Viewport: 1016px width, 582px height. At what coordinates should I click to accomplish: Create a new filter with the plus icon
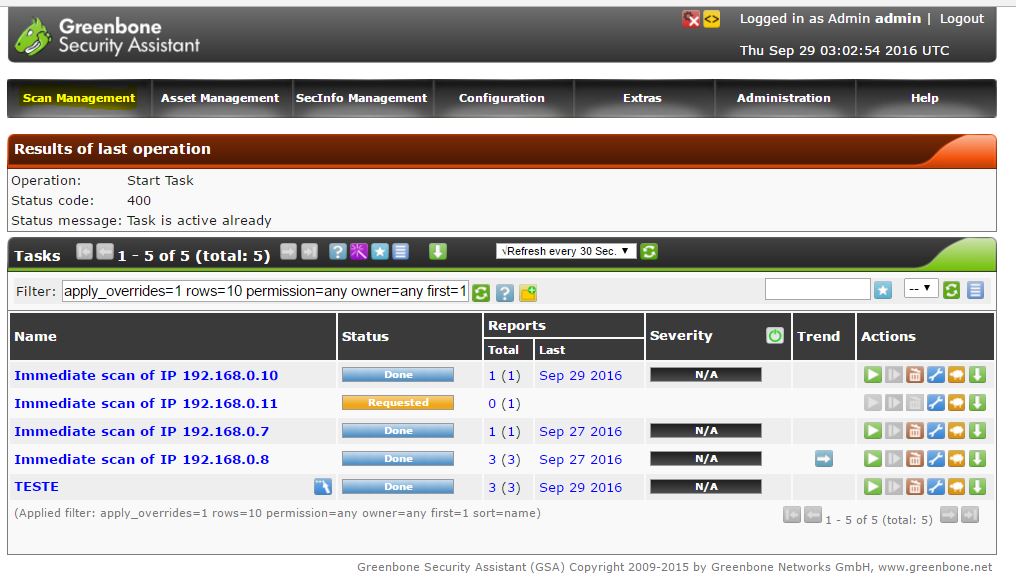528,290
